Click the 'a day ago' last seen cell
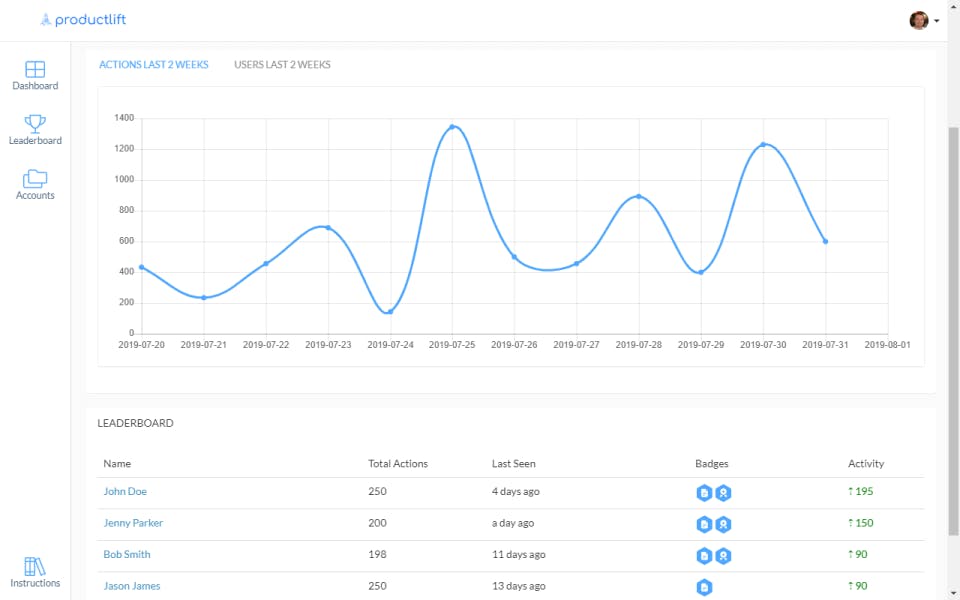Viewport: 960px width, 600px height. (513, 523)
